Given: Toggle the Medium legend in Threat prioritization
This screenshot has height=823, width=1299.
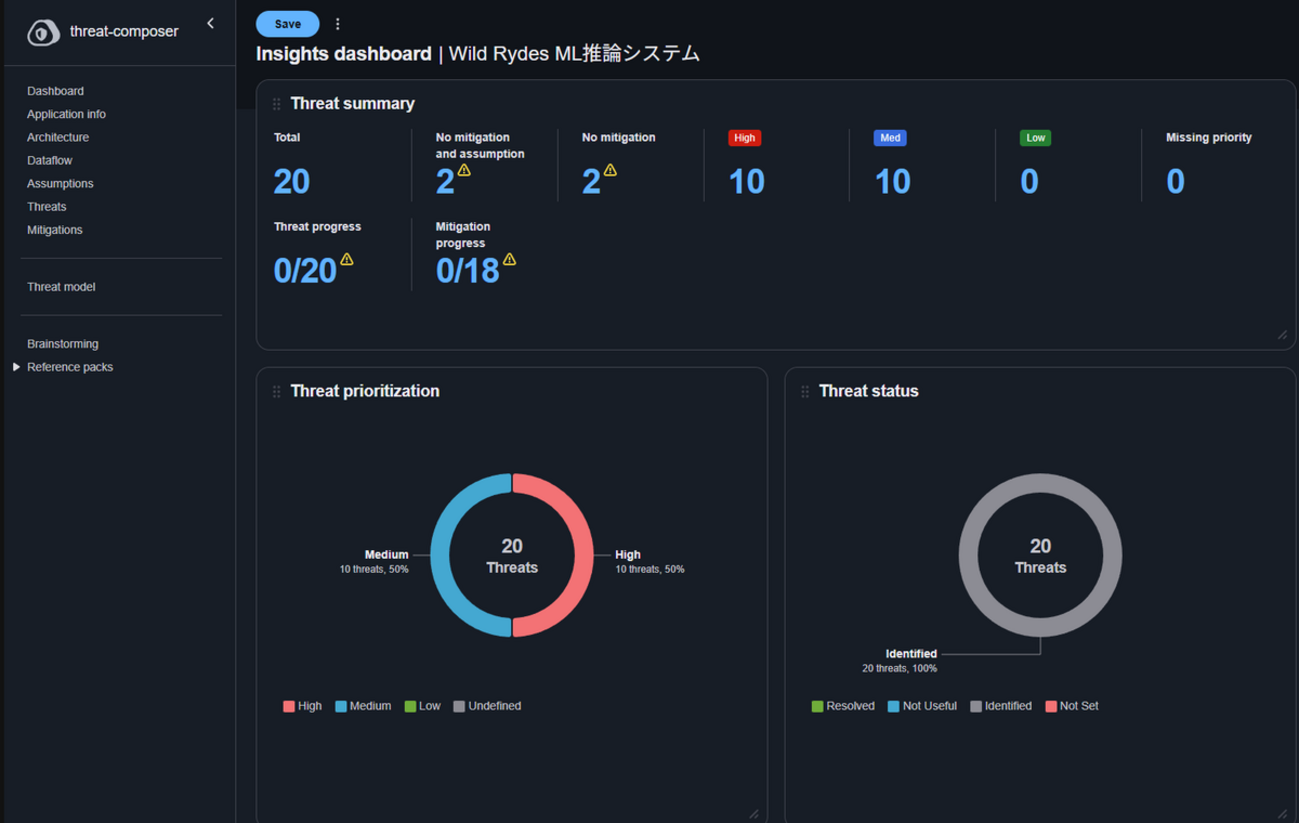Looking at the screenshot, I should coord(363,706).
